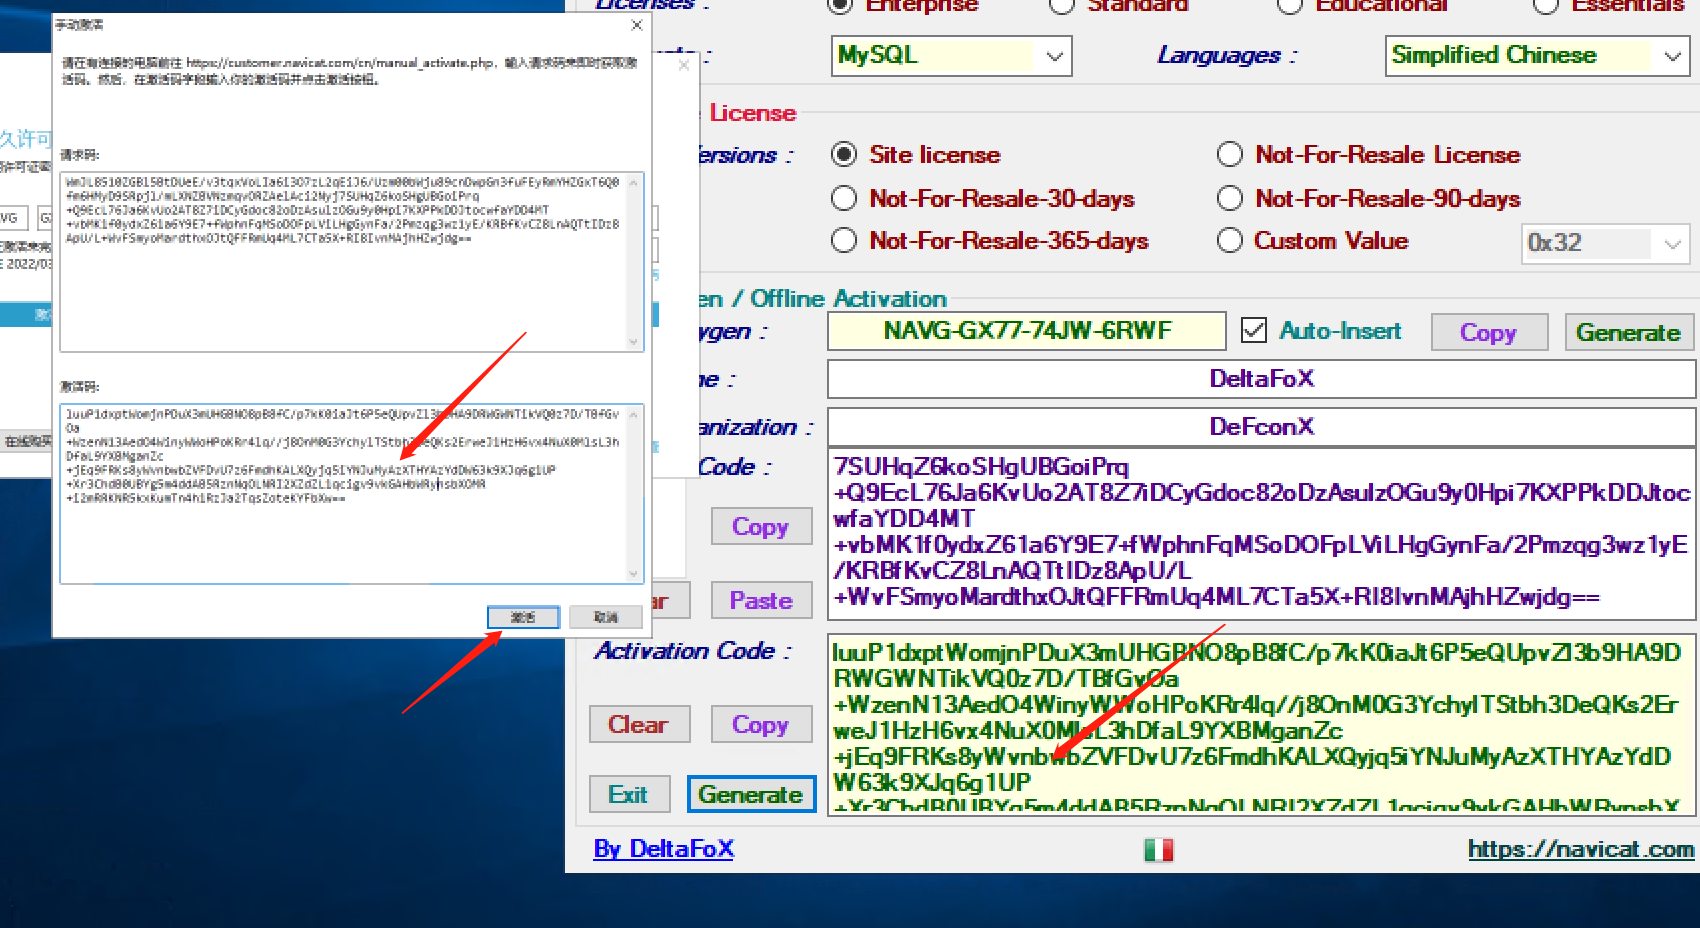The width and height of the screenshot is (1700, 928).
Task: Exit the keygen application
Action: click(x=628, y=794)
